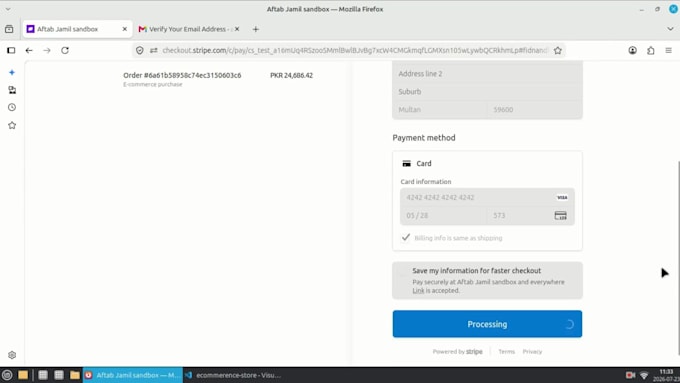This screenshot has height=383, width=680.
Task: Open tracking protection shield icon
Action: [x=140, y=50]
